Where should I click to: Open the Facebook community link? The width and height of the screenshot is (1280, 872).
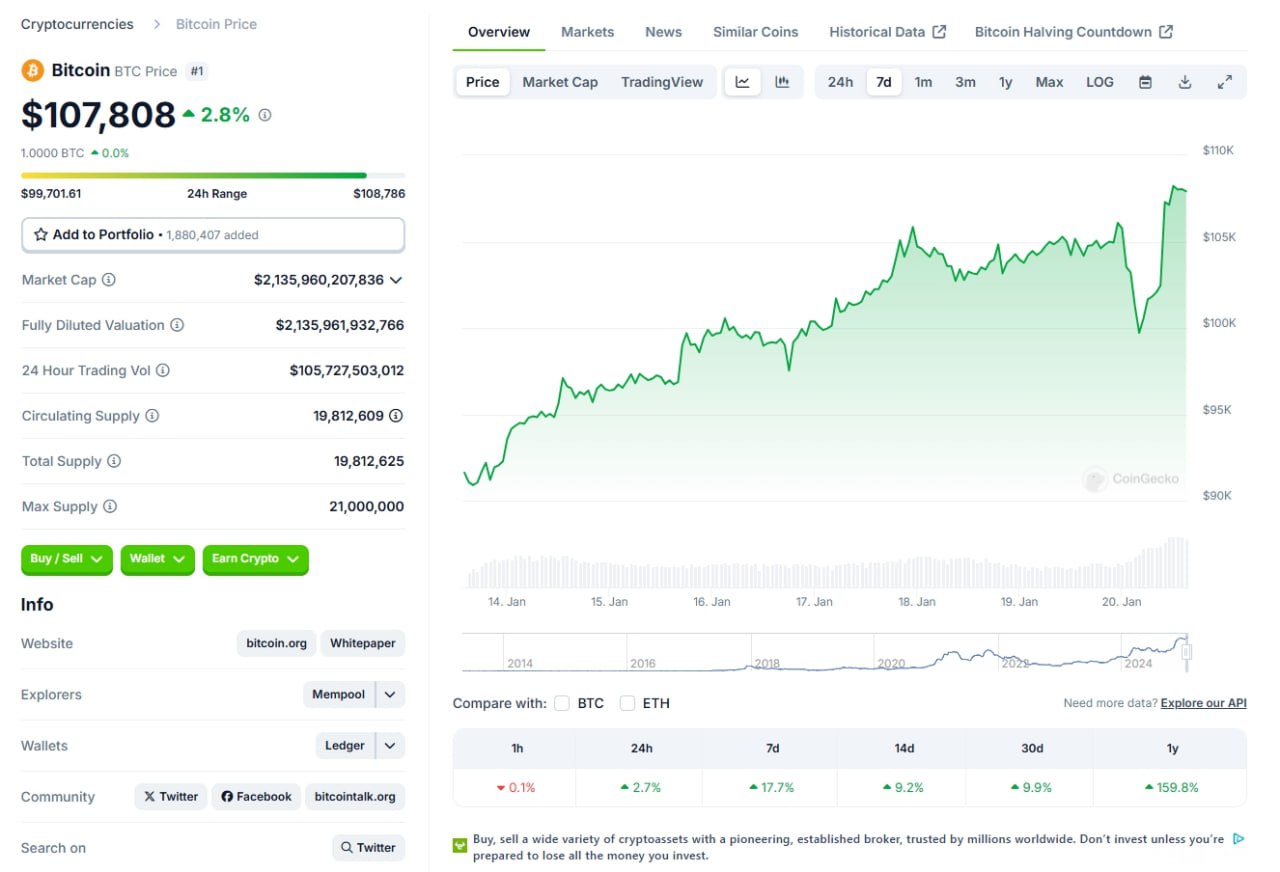coord(256,796)
